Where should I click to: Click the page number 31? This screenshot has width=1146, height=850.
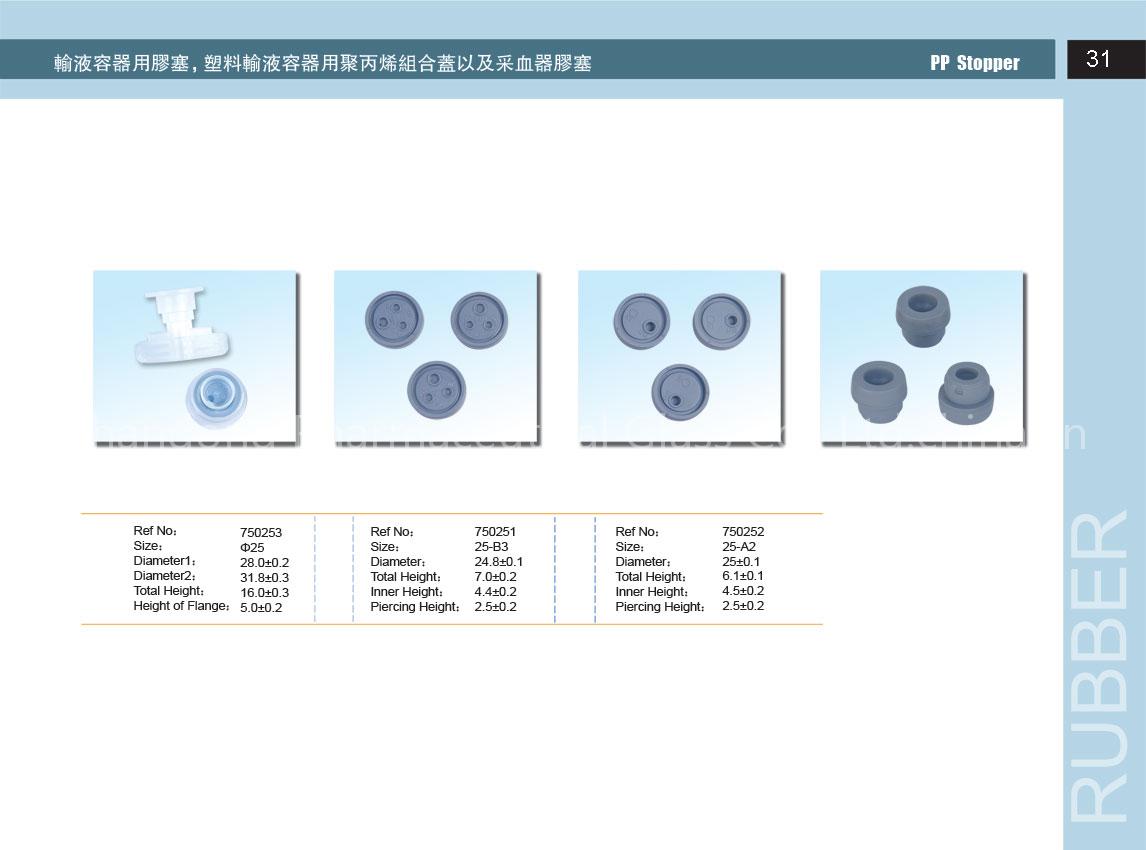pos(1098,58)
